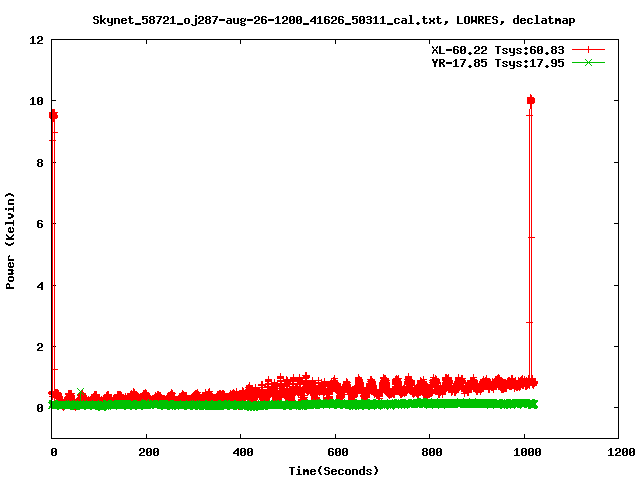Click x-axis tick label 400
Viewport: 640px width, 480px height.
(243, 452)
